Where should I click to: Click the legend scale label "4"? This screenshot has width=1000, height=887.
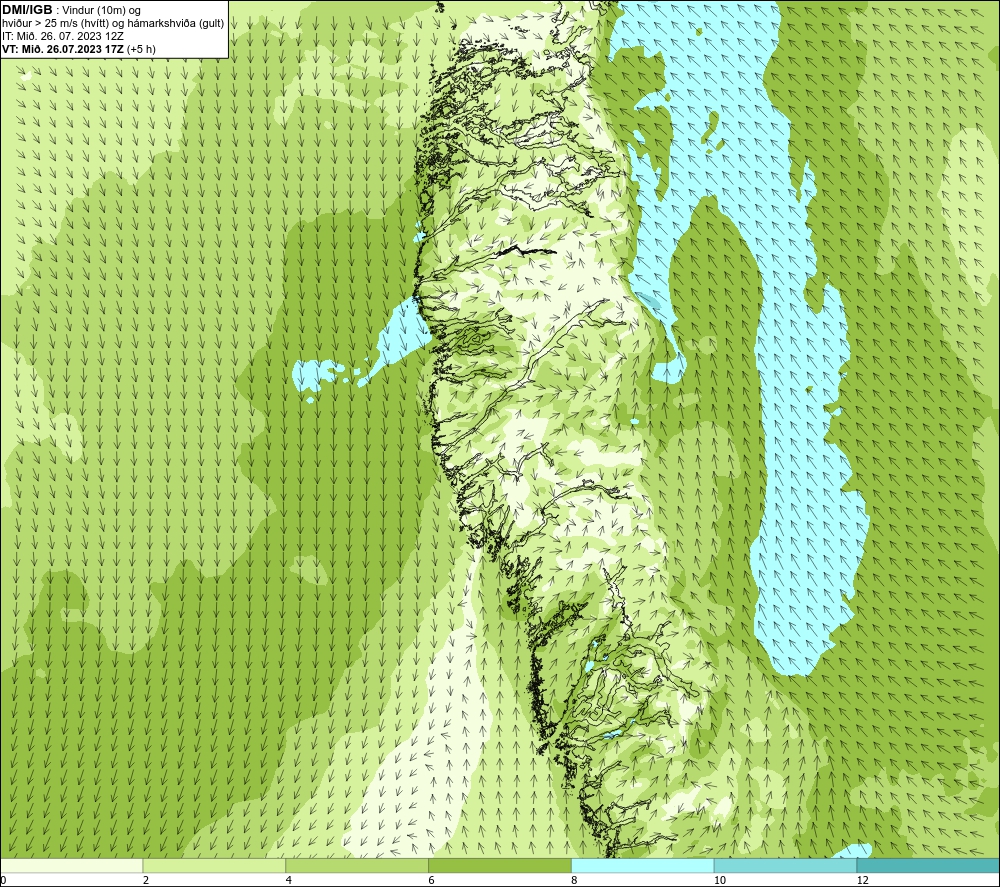coord(289,880)
